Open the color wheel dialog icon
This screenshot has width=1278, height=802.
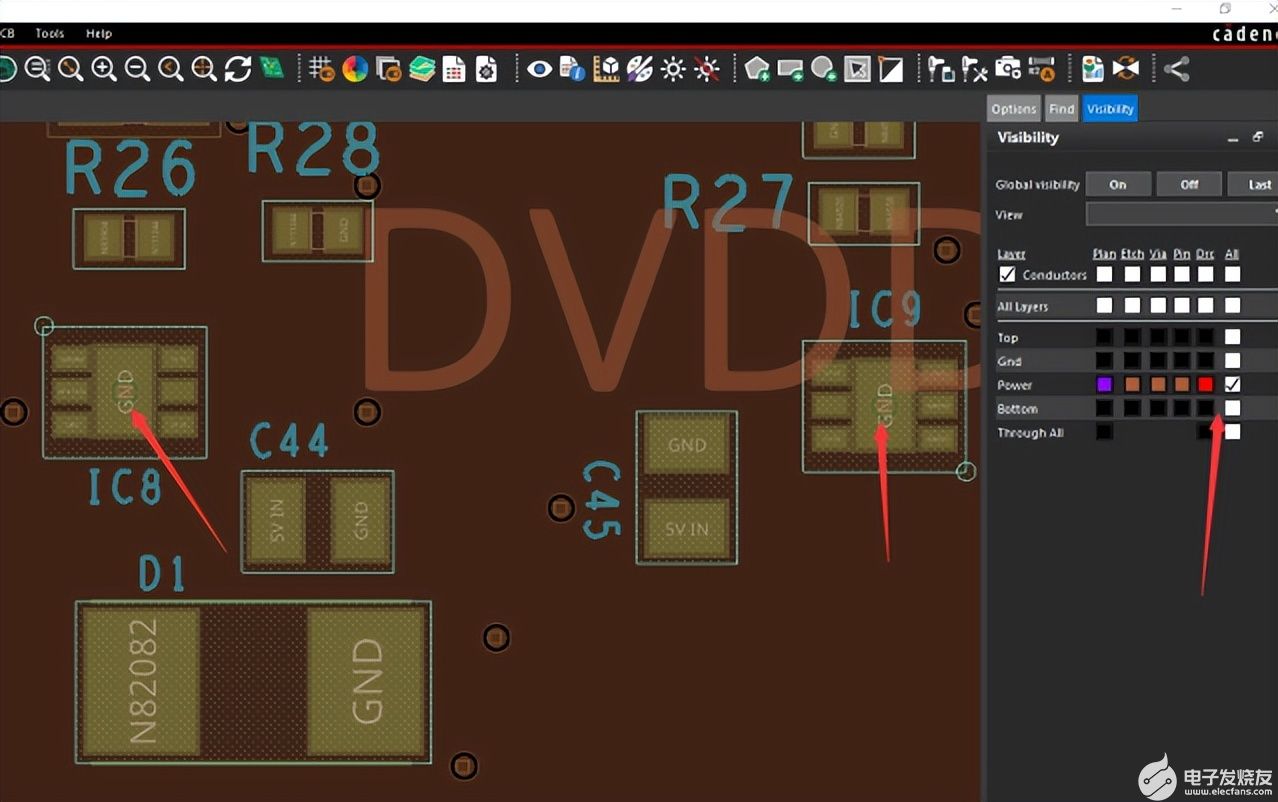tap(355, 68)
